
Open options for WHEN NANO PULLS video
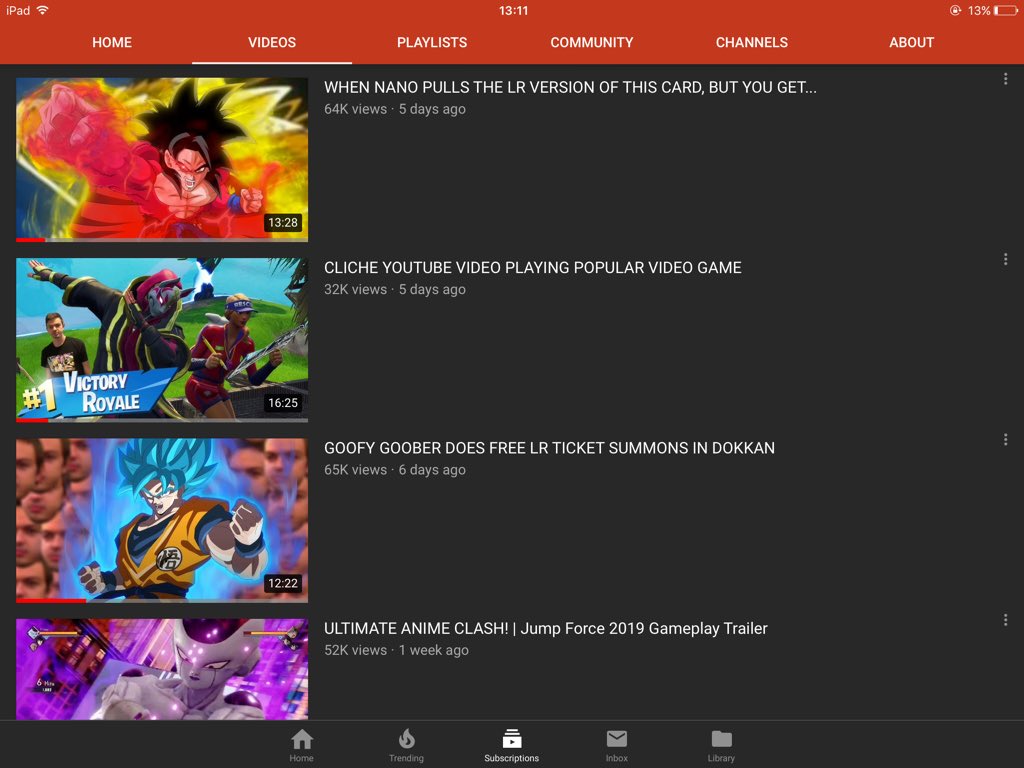[x=1005, y=79]
